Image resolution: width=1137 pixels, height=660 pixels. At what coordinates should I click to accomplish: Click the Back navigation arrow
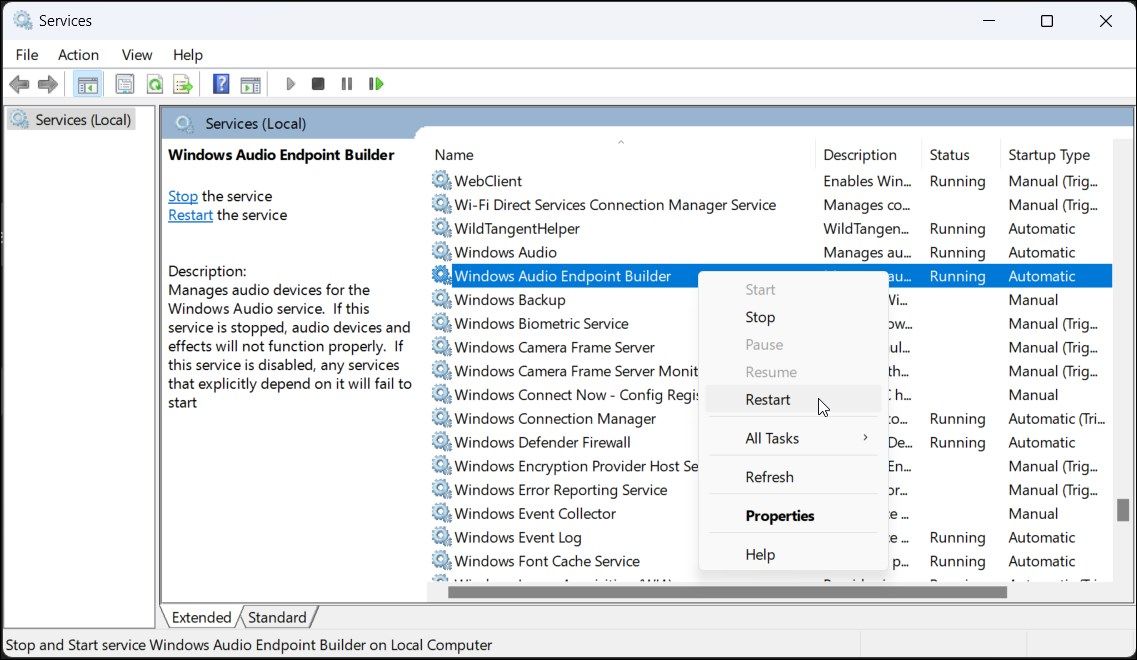(18, 84)
